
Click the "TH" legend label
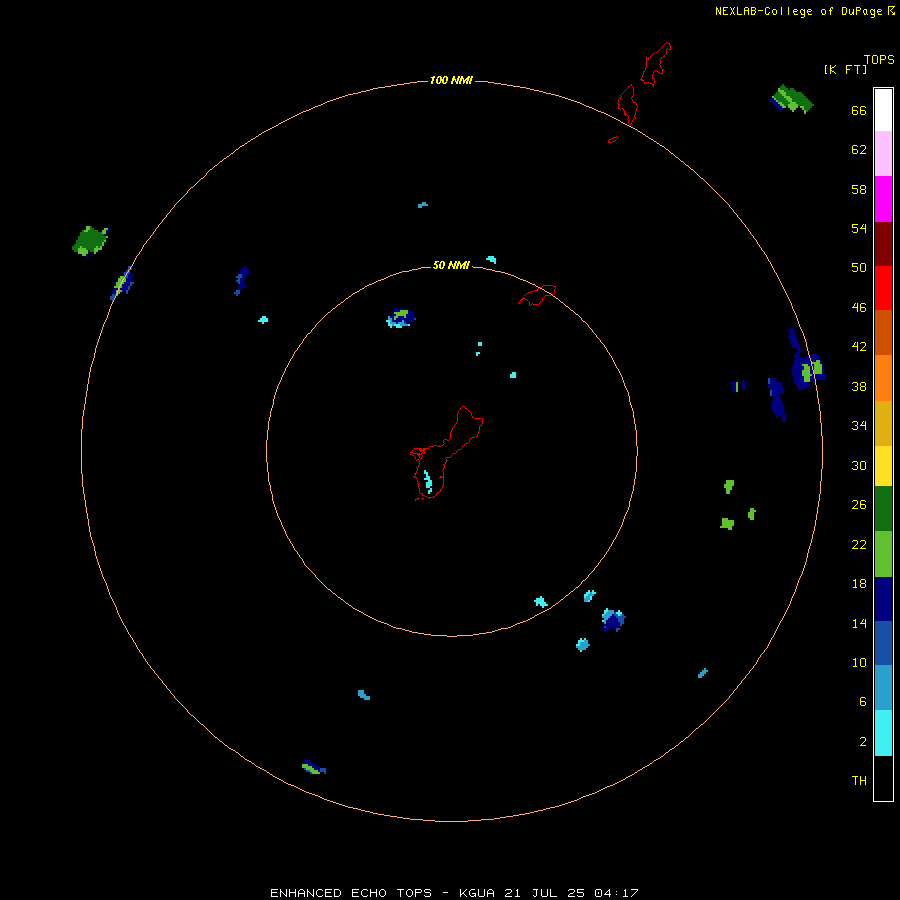coord(859,781)
